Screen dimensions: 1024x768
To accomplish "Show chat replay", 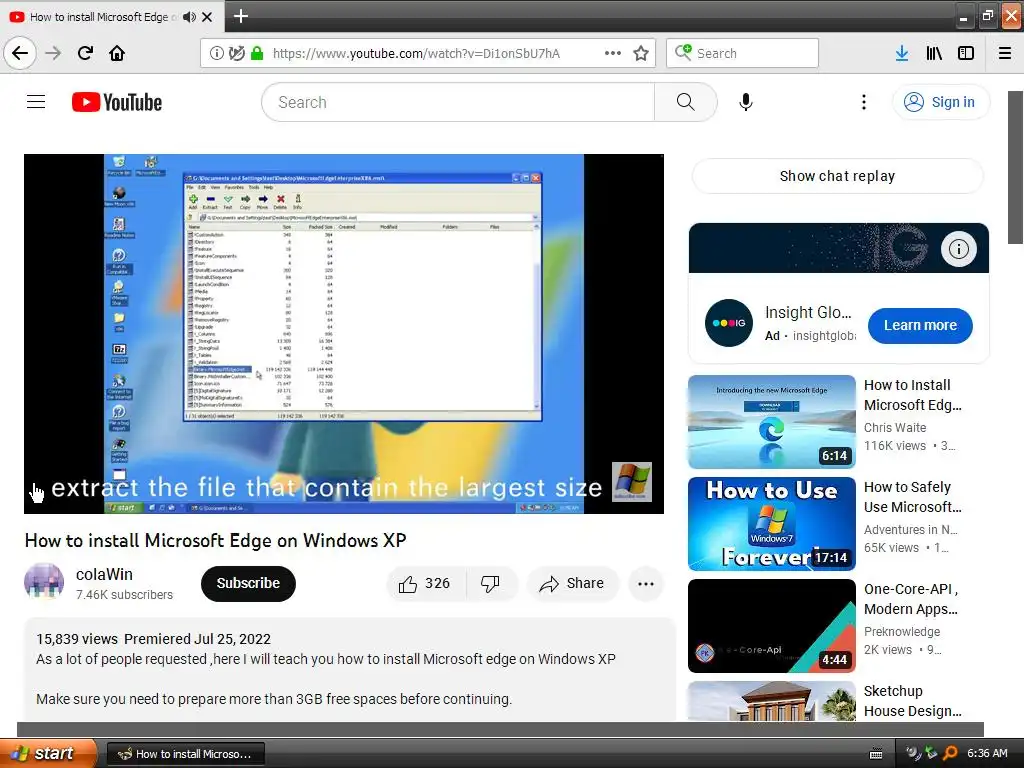I will tap(837, 176).
